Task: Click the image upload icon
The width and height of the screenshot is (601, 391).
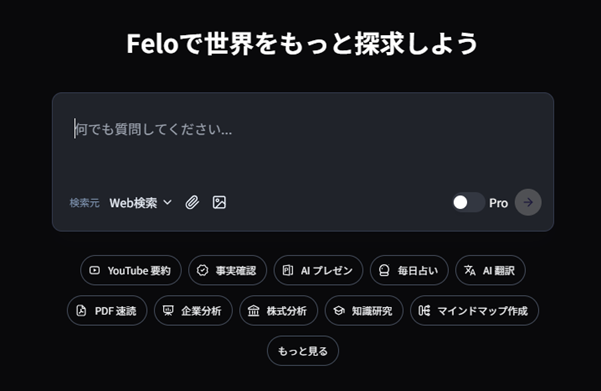Action: click(x=219, y=202)
